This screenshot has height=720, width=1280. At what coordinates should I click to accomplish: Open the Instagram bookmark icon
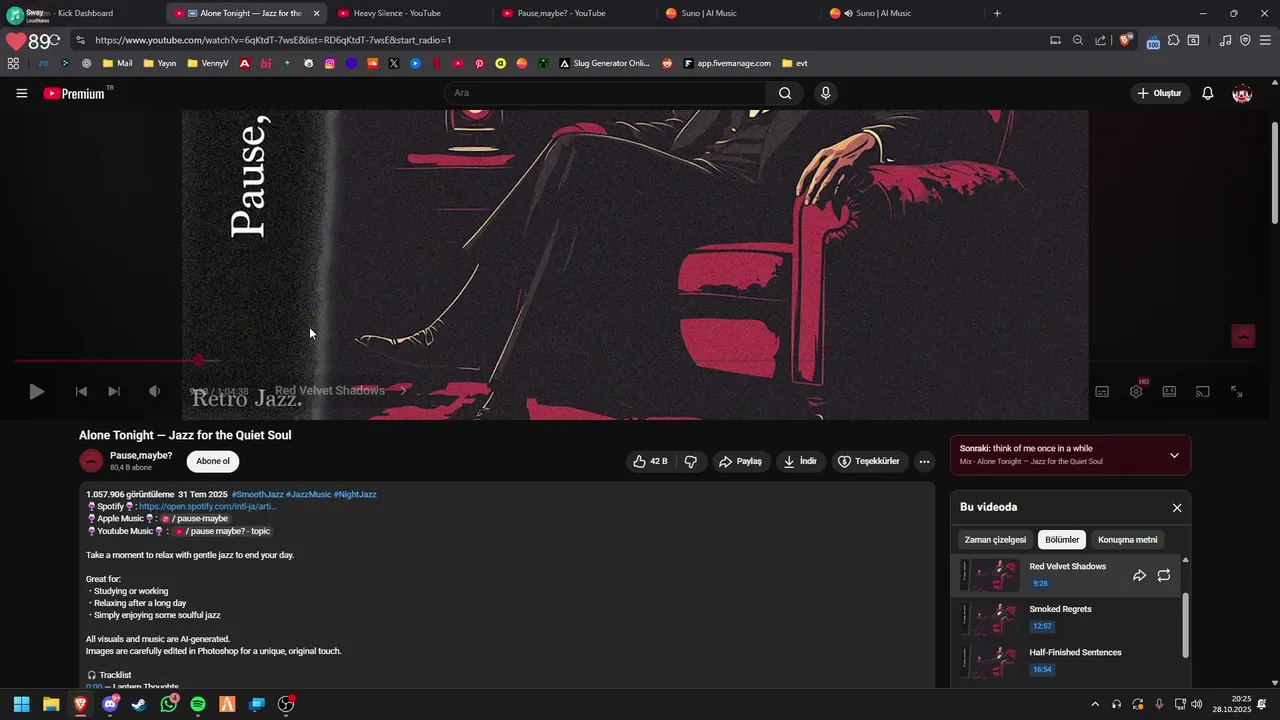pos(330,63)
